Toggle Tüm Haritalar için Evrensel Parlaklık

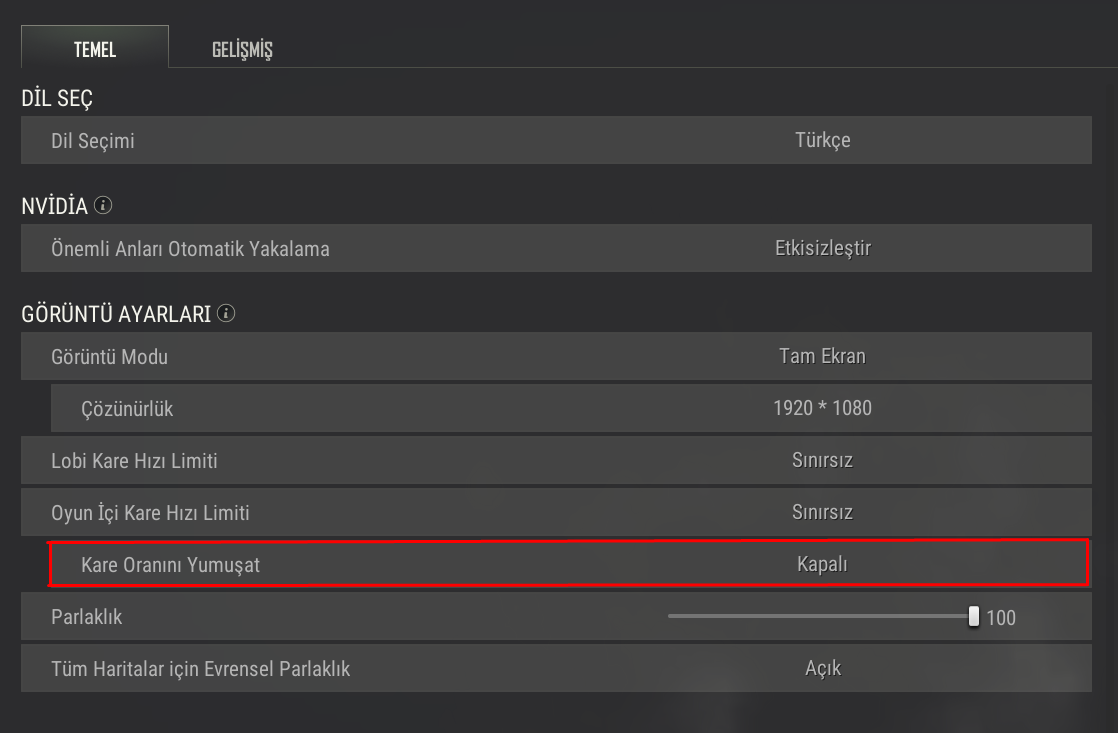click(x=822, y=669)
